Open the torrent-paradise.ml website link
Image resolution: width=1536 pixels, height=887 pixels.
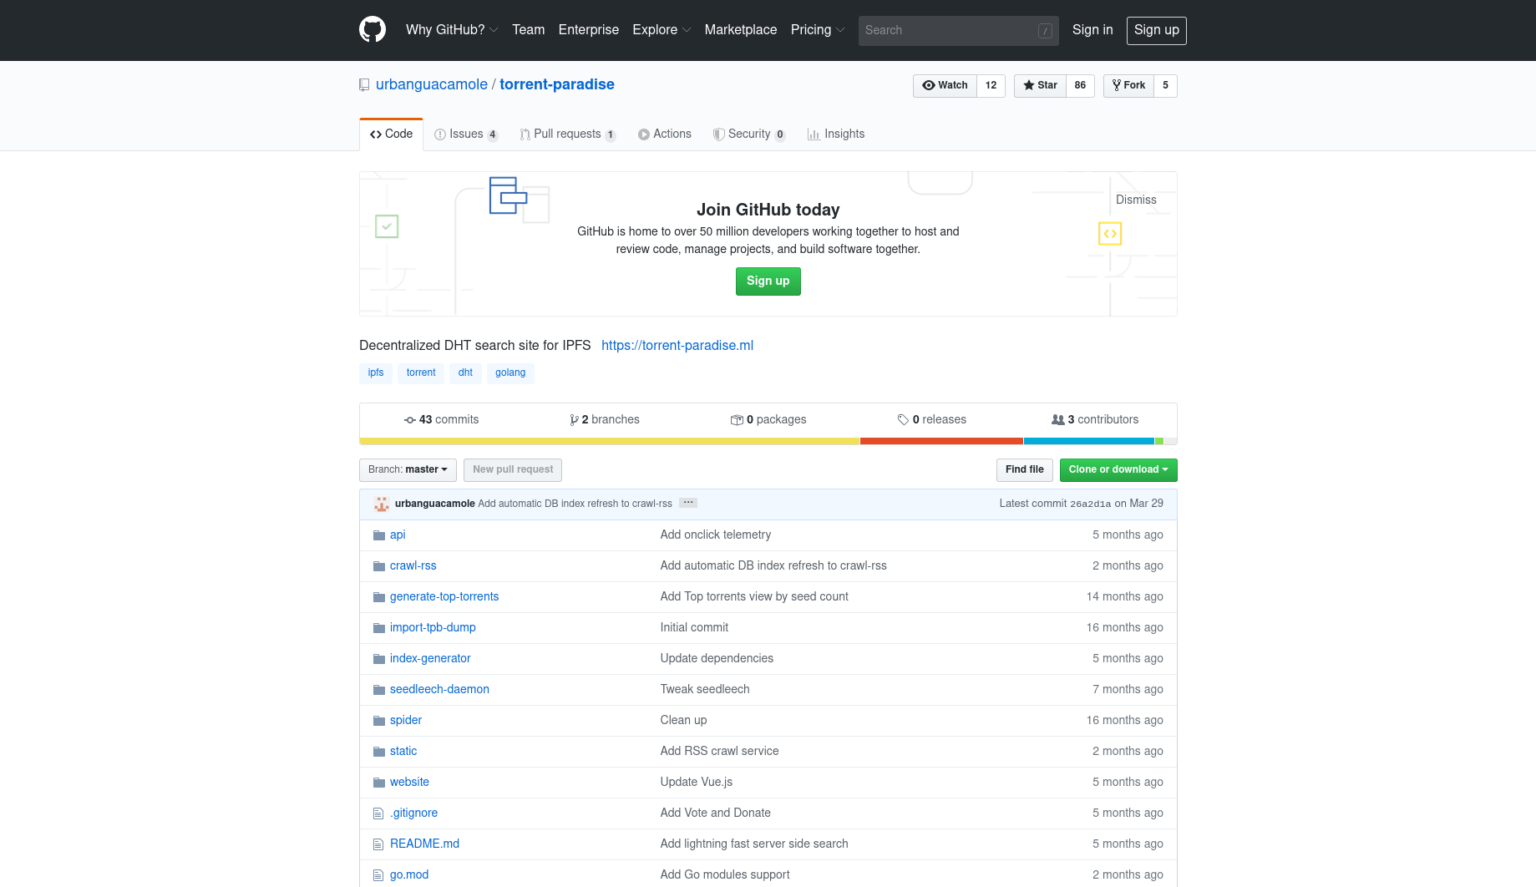coord(677,345)
